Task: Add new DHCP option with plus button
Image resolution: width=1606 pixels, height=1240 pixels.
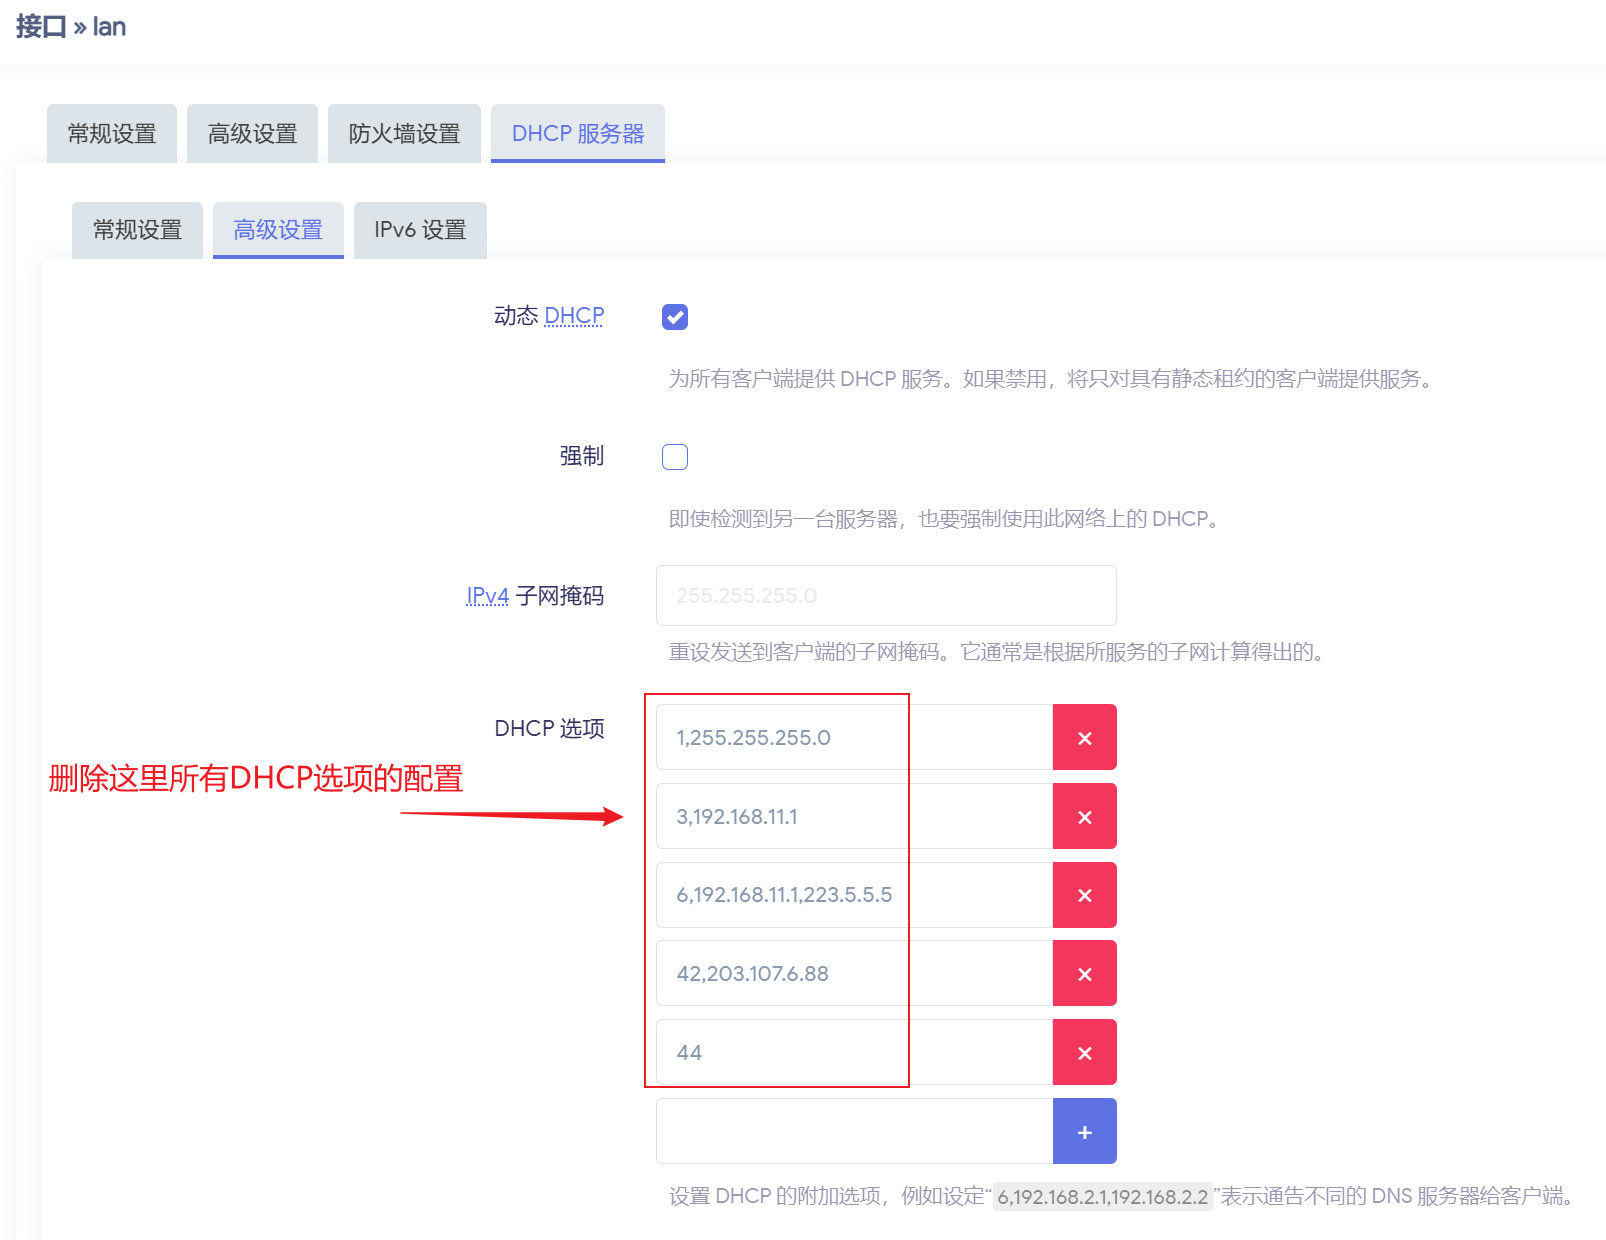Action: 1084,1131
